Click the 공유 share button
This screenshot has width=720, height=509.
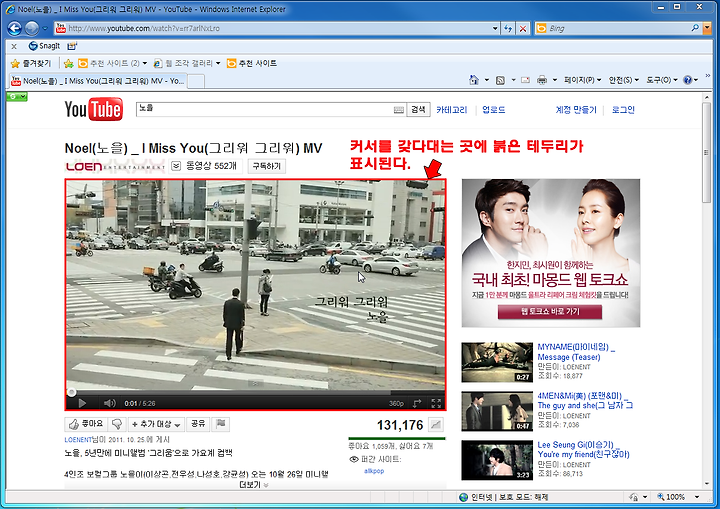[x=198, y=424]
